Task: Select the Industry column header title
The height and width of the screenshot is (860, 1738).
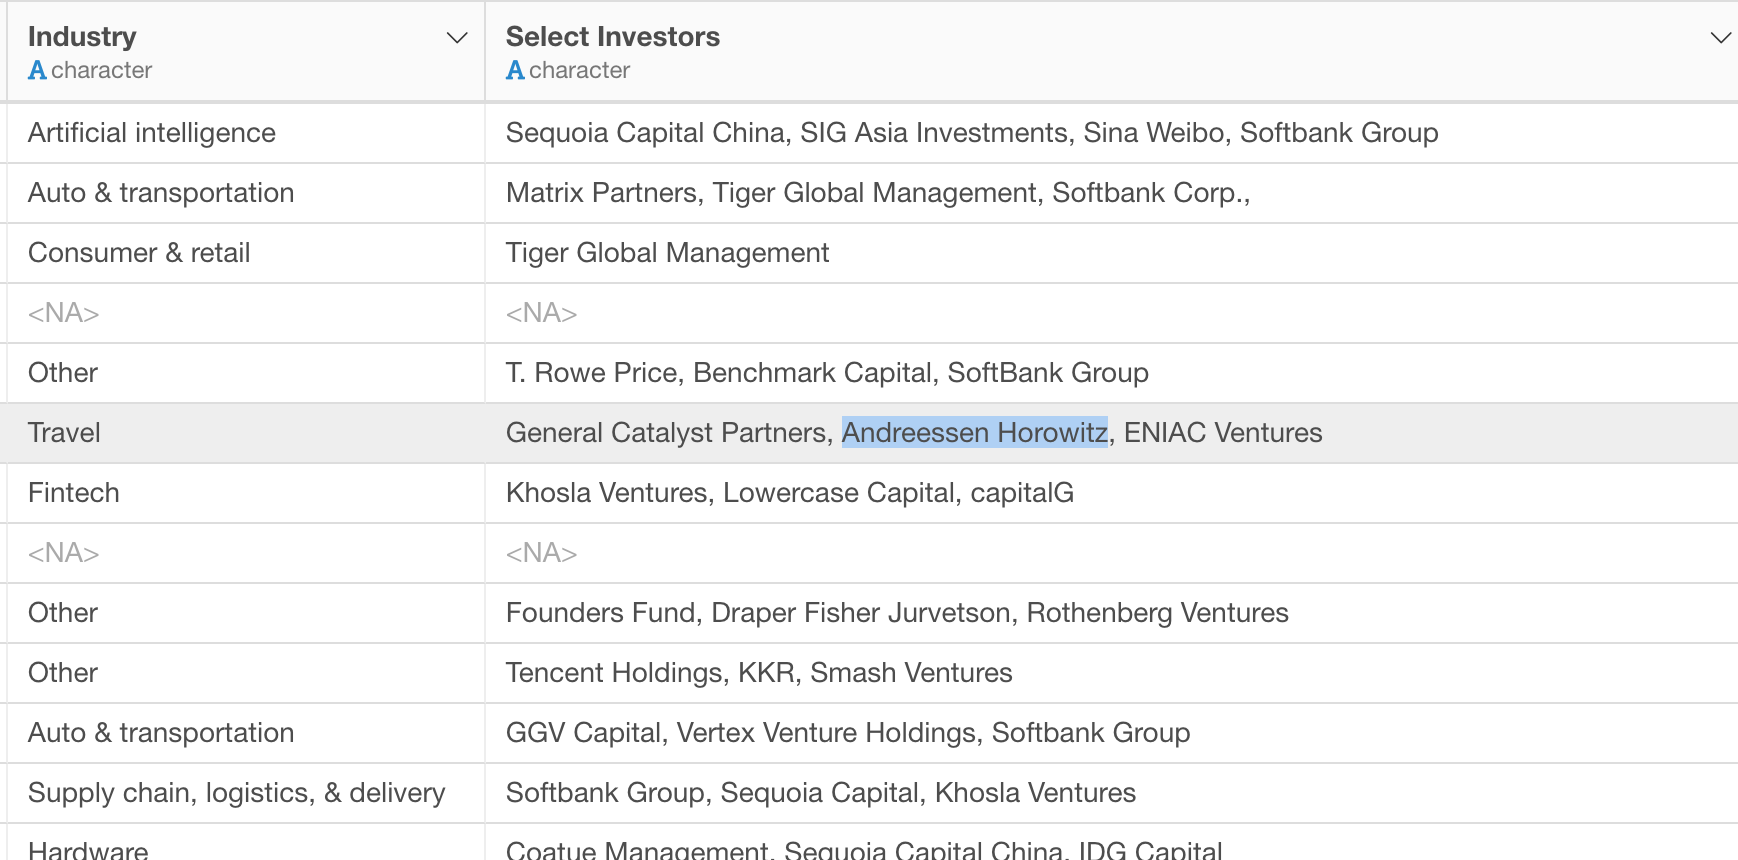Action: coord(82,37)
